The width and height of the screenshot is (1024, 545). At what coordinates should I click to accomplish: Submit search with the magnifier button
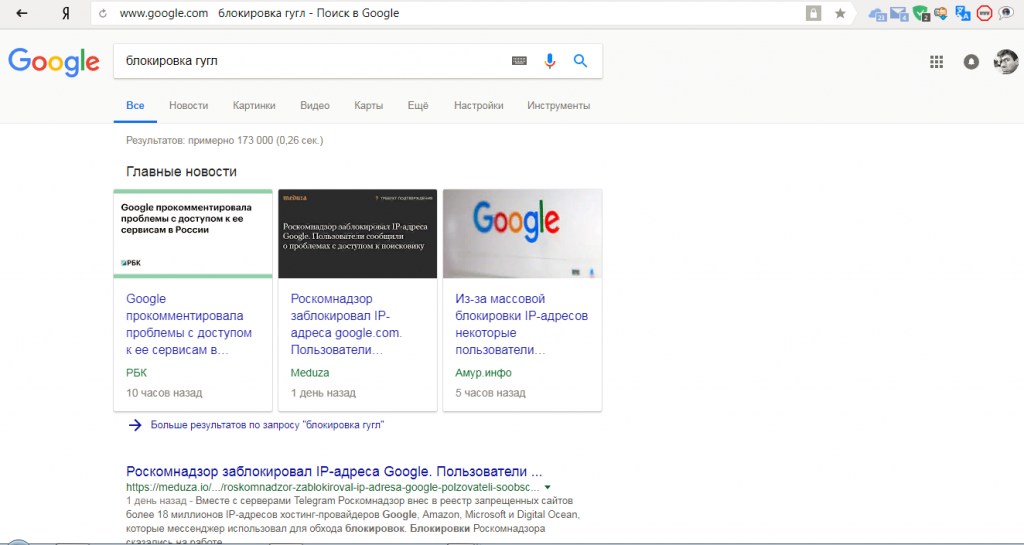tap(580, 61)
